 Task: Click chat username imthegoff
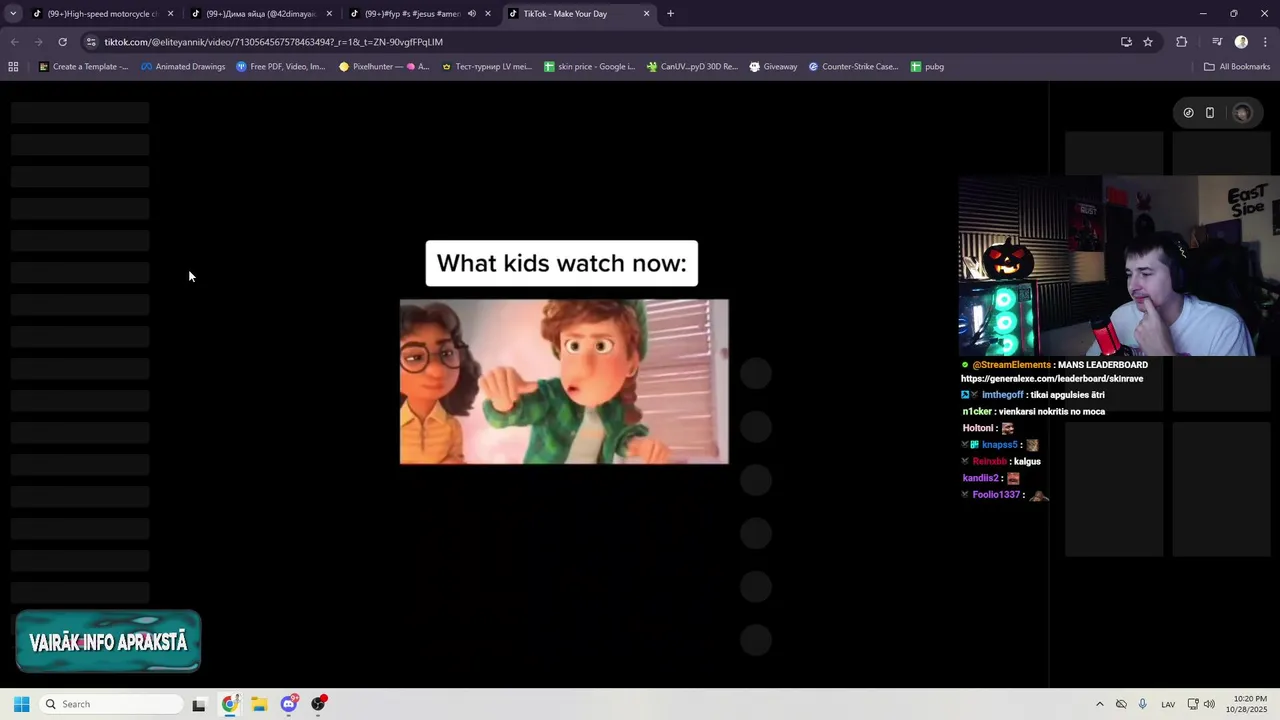[1003, 395]
